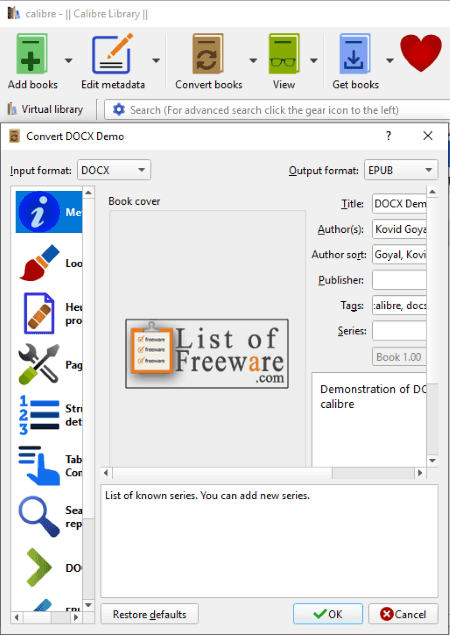The image size is (450, 635).
Task: Click the advanced search gear icon
Action: (119, 110)
